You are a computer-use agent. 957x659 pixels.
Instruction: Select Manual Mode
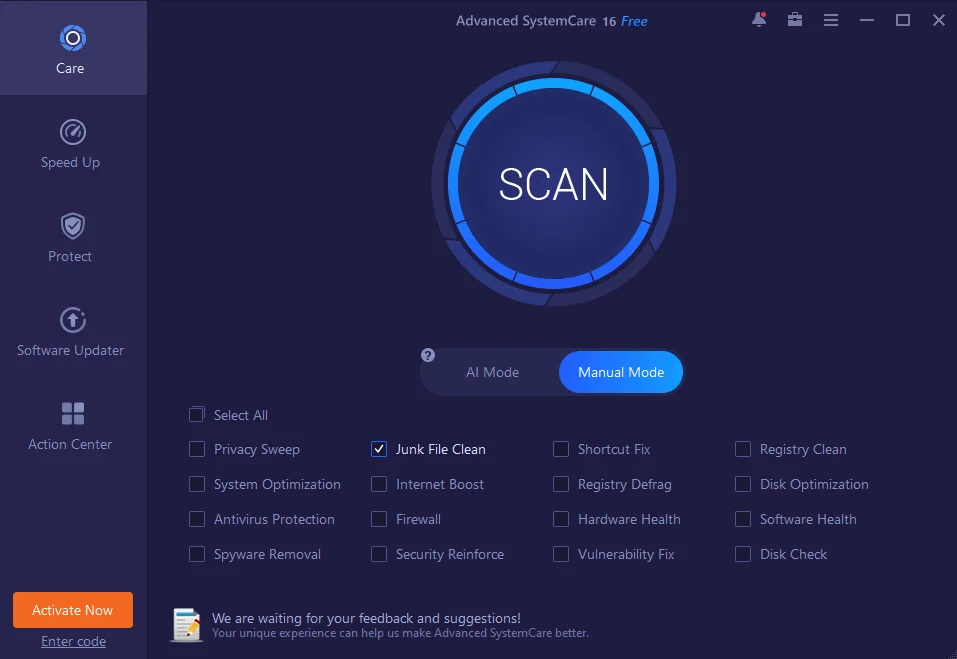pyautogui.click(x=620, y=371)
